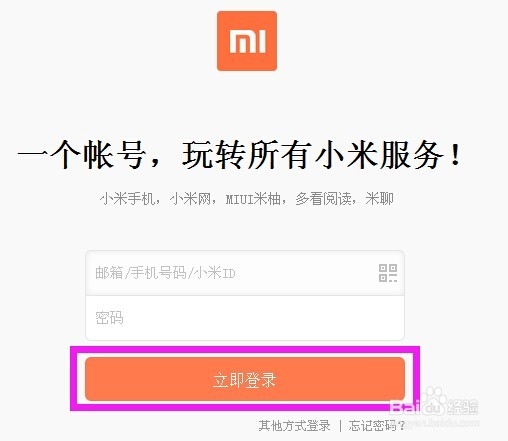Click the MIUI米柚 text in subtitle
The image size is (508, 441).
[x=253, y=199]
